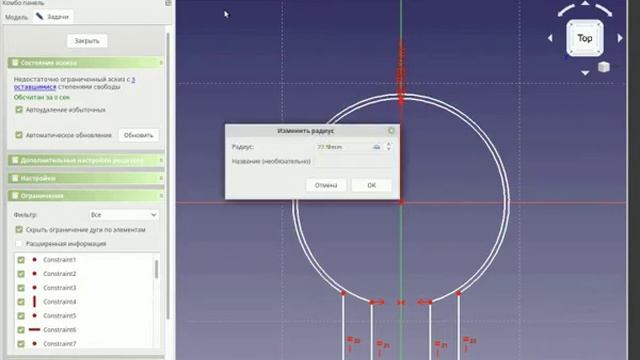Expand Дополнительные настройки решателя section

(x=85, y=160)
